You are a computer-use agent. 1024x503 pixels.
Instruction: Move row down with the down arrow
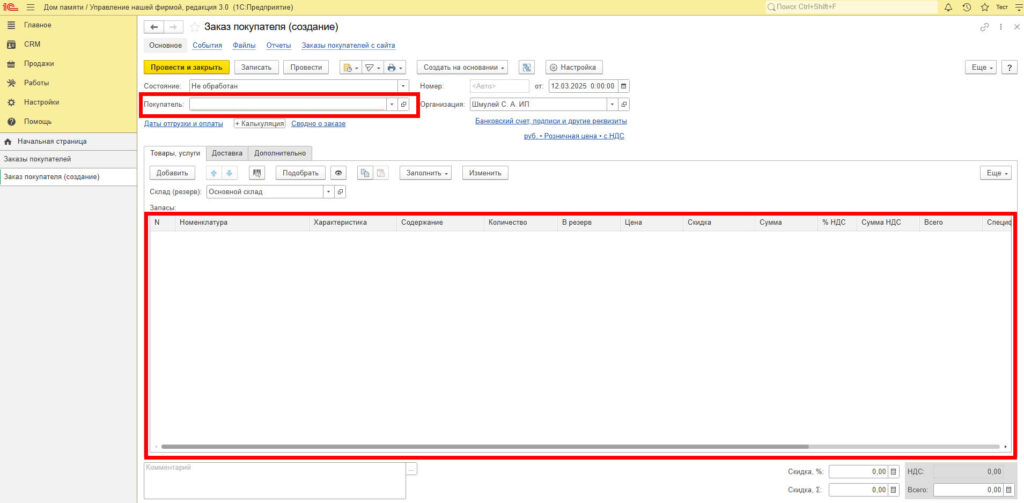[x=228, y=173]
